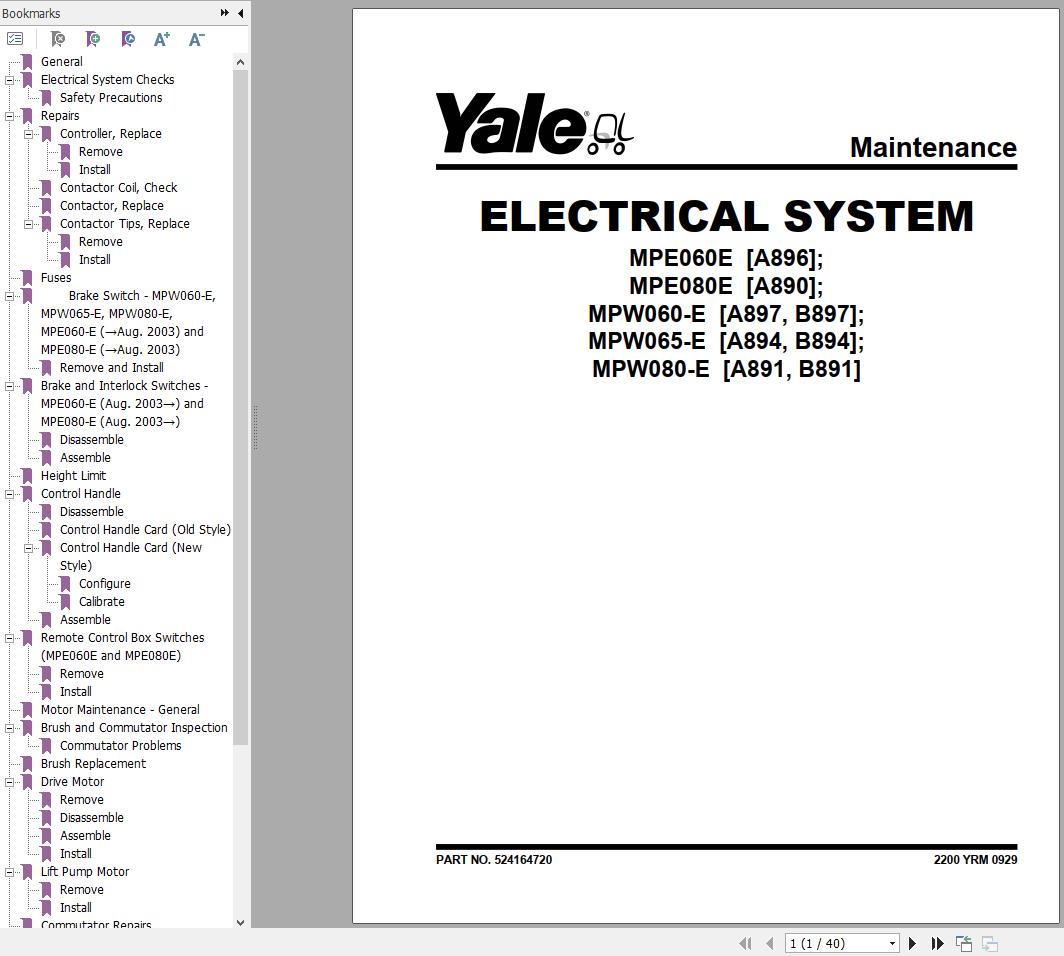Open the panel expand double-chevron menu
Viewport: 1064px width, 956px height.
click(224, 13)
